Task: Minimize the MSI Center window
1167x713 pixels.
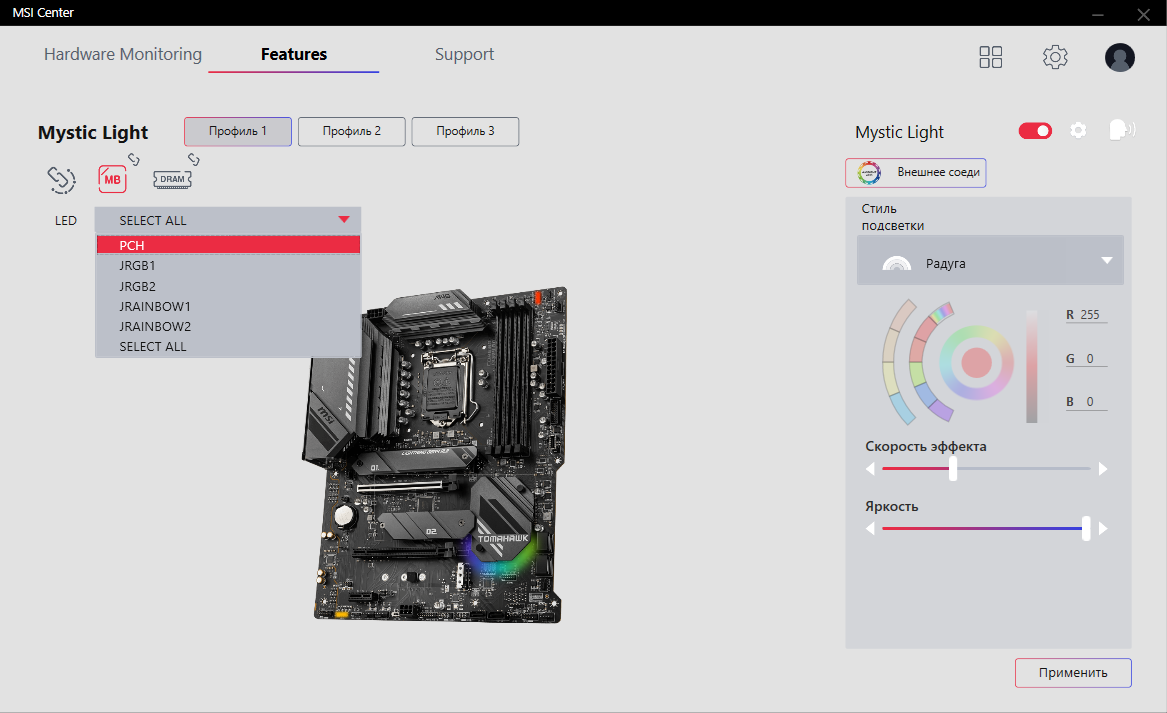Action: point(1098,13)
